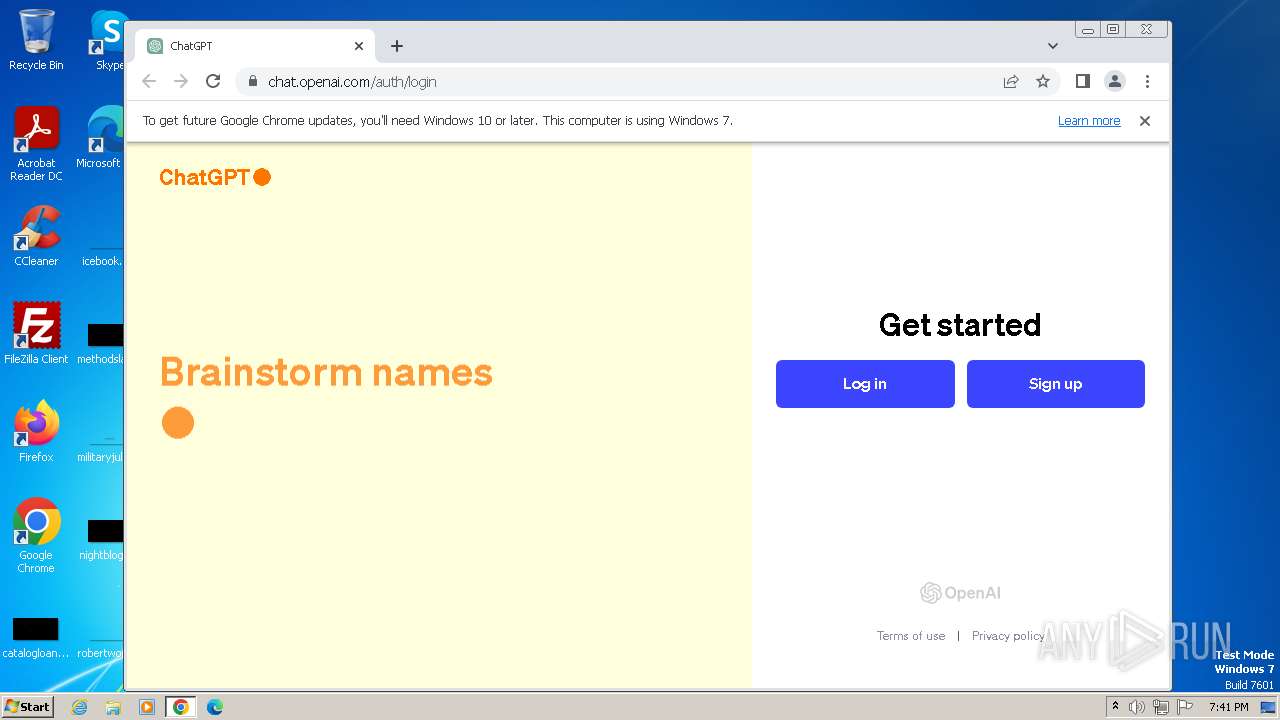
Task: Go back to previous page
Action: tap(149, 82)
